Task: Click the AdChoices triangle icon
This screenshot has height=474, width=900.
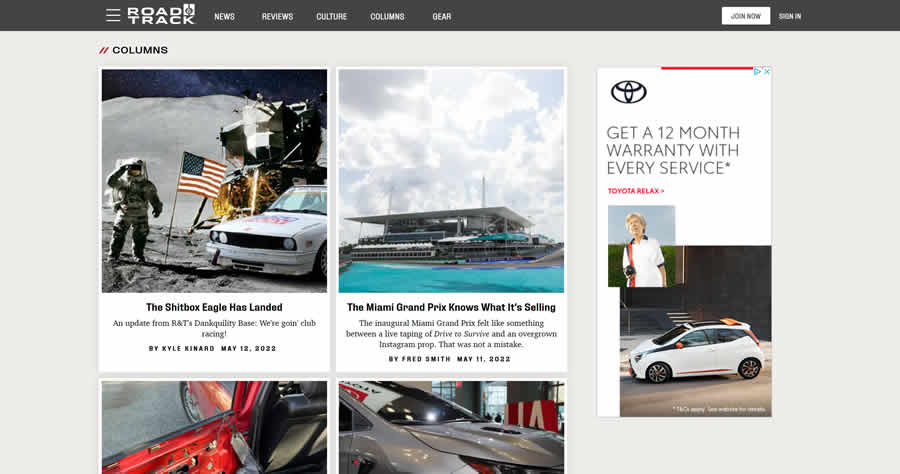Action: point(757,72)
